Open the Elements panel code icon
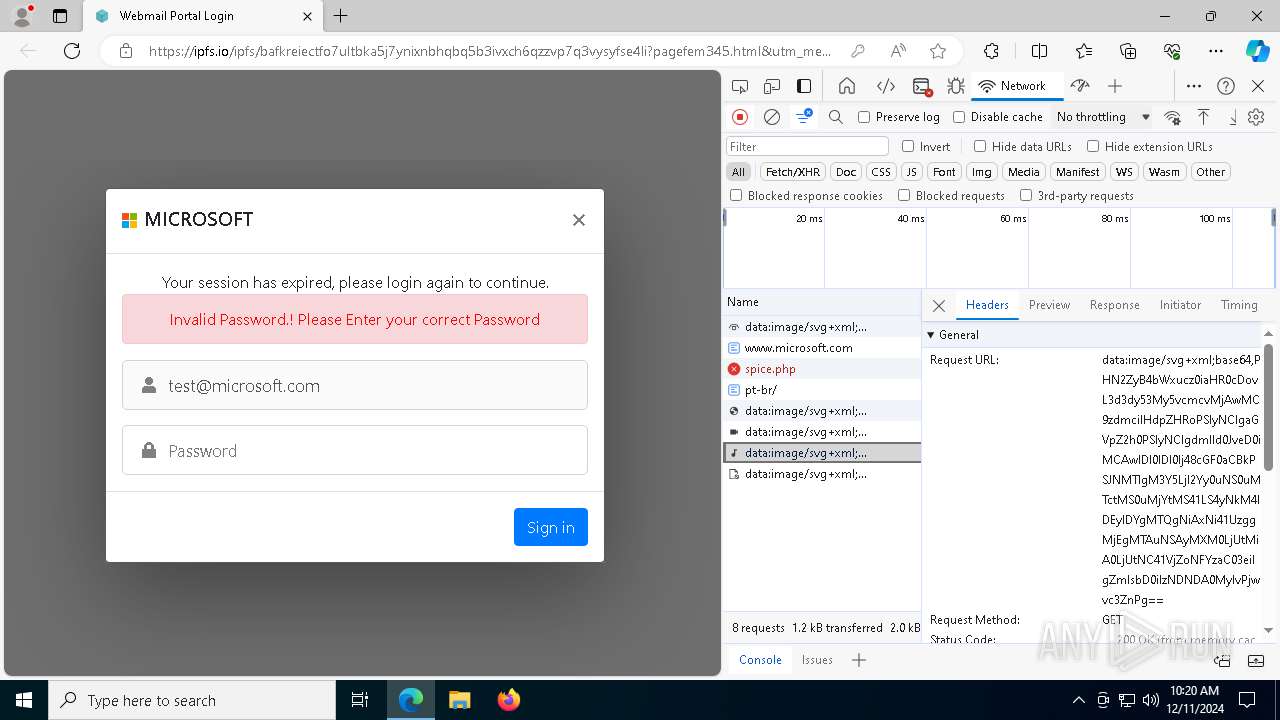This screenshot has width=1280, height=720. coord(885,86)
